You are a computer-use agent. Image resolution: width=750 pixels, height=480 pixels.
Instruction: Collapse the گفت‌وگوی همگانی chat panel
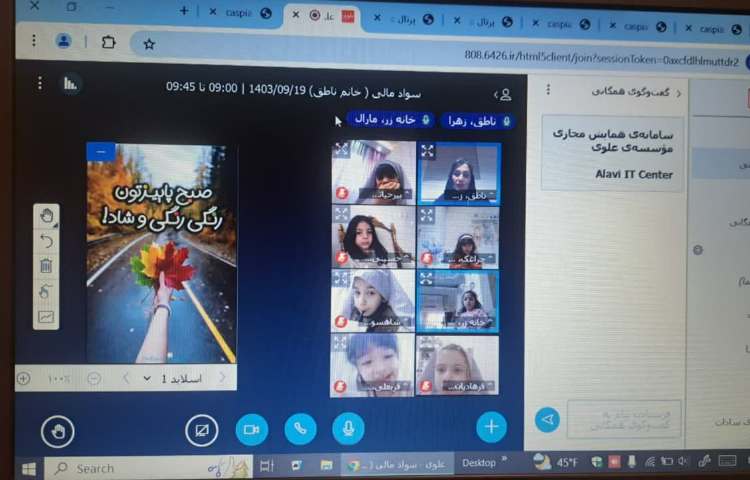click(x=636, y=92)
